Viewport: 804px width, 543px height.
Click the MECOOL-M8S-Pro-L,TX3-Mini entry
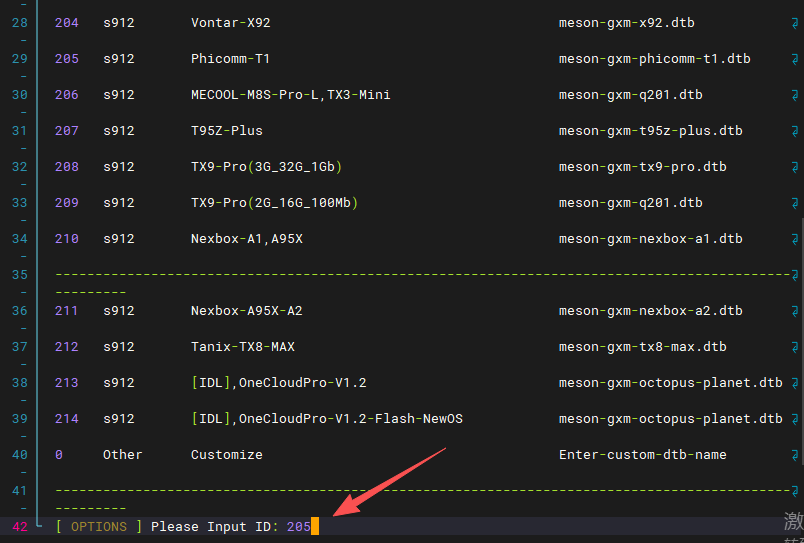pos(290,95)
